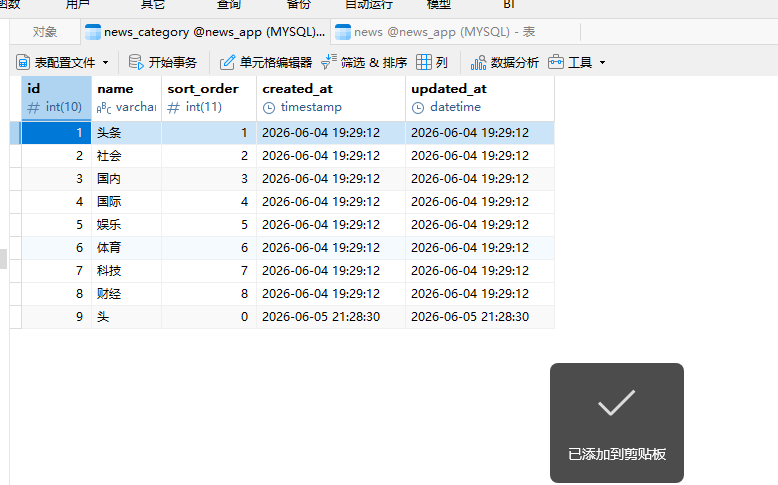778x485 pixels.
Task: Select the name cell 头 in row 9
Action: [127, 317]
